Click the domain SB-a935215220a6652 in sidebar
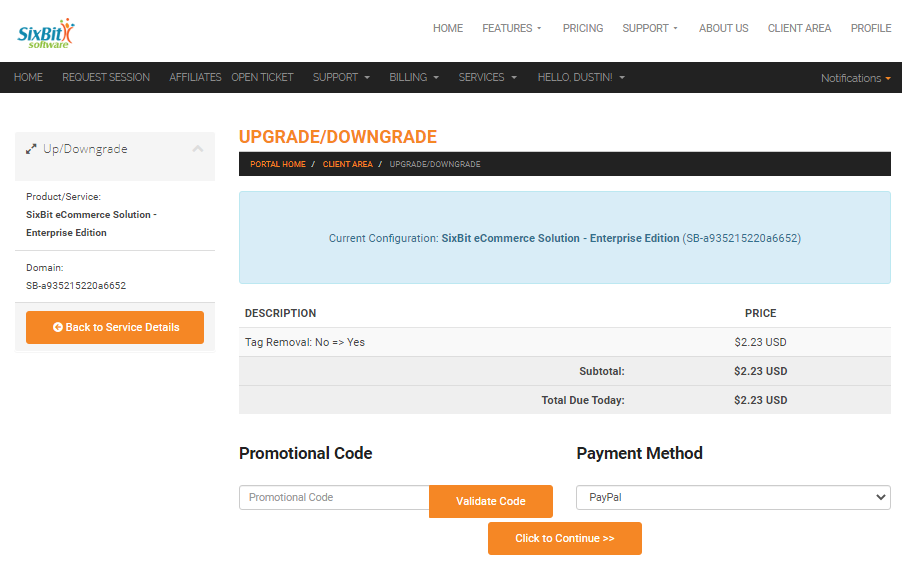Image resolution: width=902 pixels, height=566 pixels. point(76,285)
